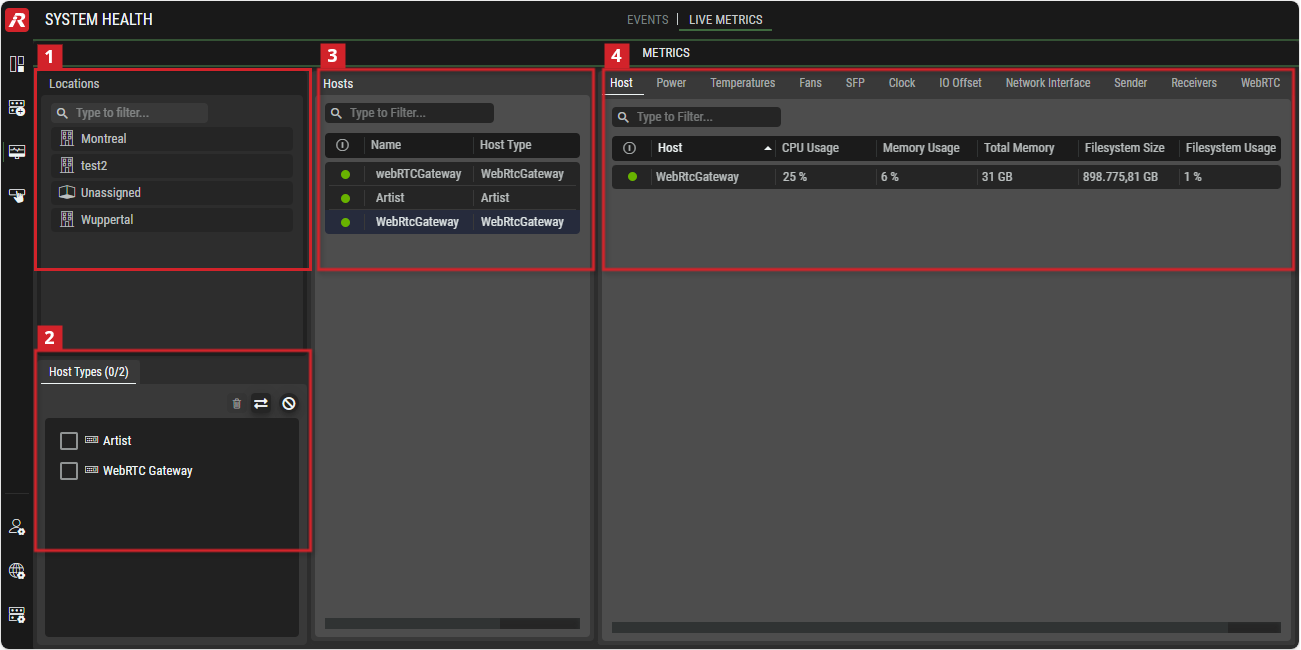Select the Receivers metrics tab
The height and width of the screenshot is (650, 1301).
coord(1194,83)
